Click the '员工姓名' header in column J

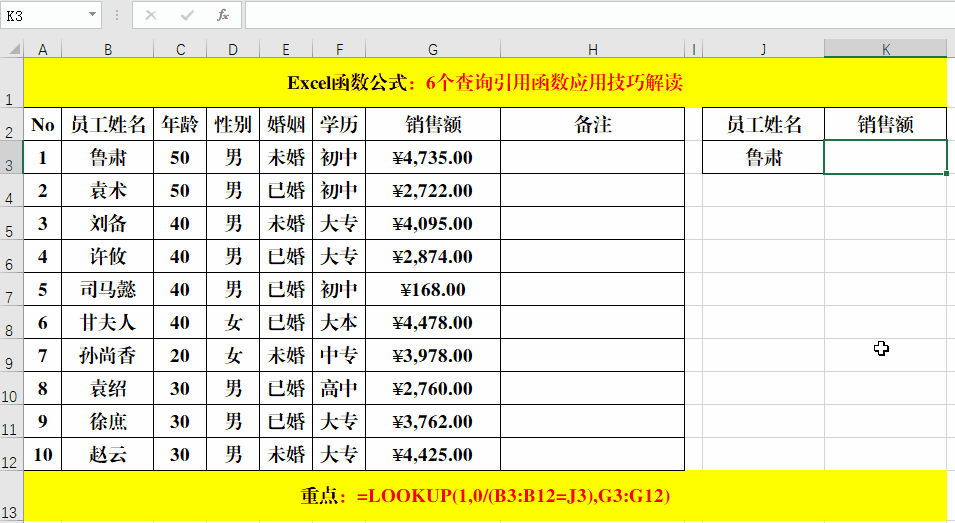coord(764,124)
